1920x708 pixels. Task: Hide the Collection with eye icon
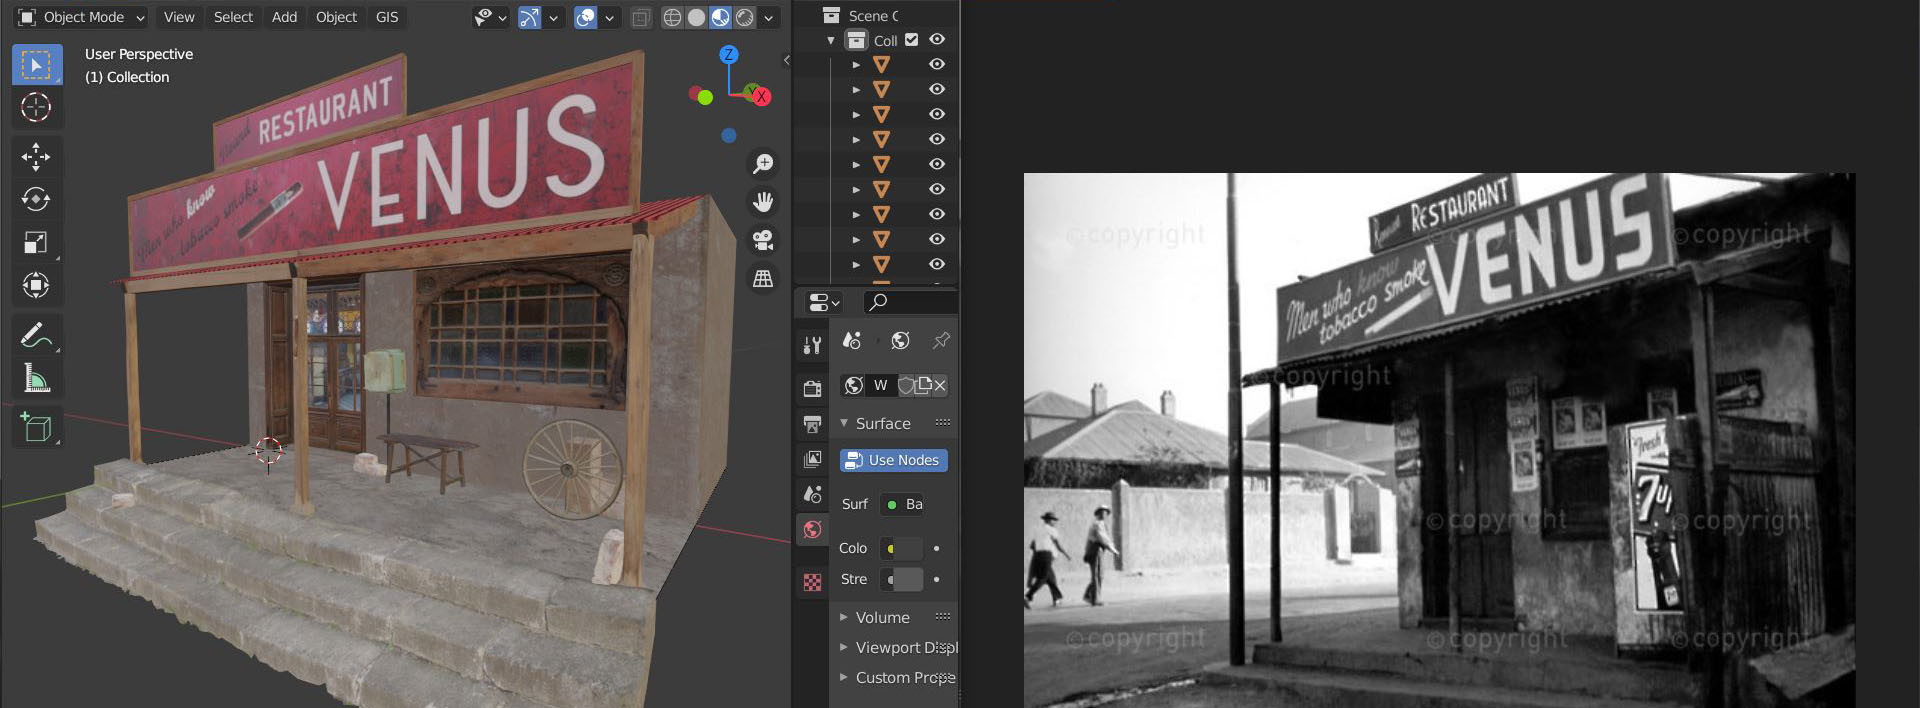click(x=937, y=40)
